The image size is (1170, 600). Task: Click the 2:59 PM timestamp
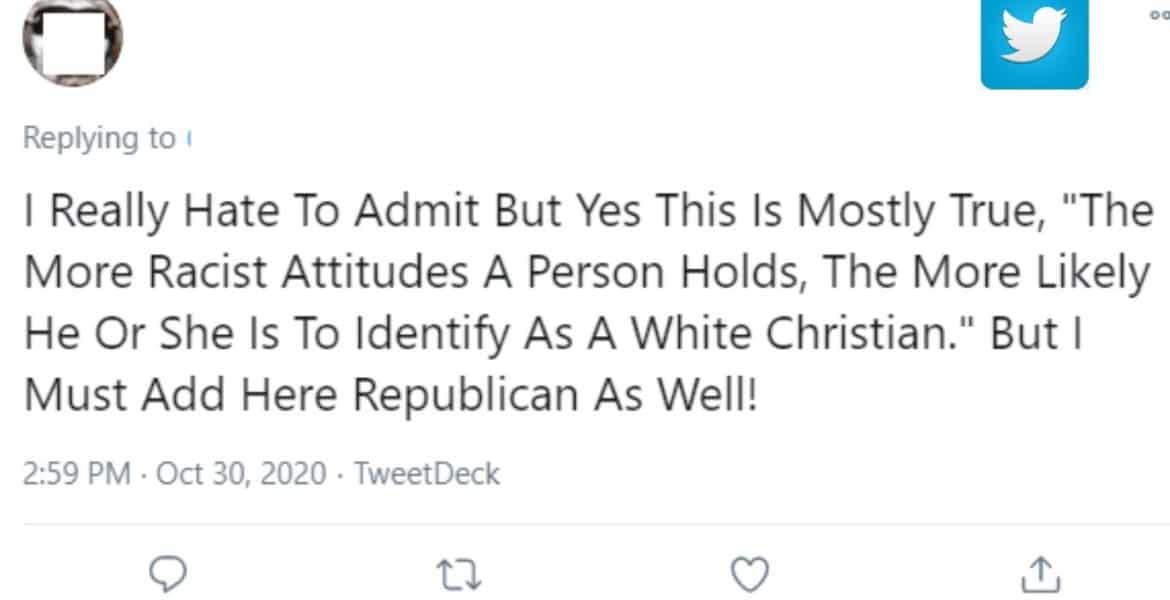pyautogui.click(x=77, y=472)
